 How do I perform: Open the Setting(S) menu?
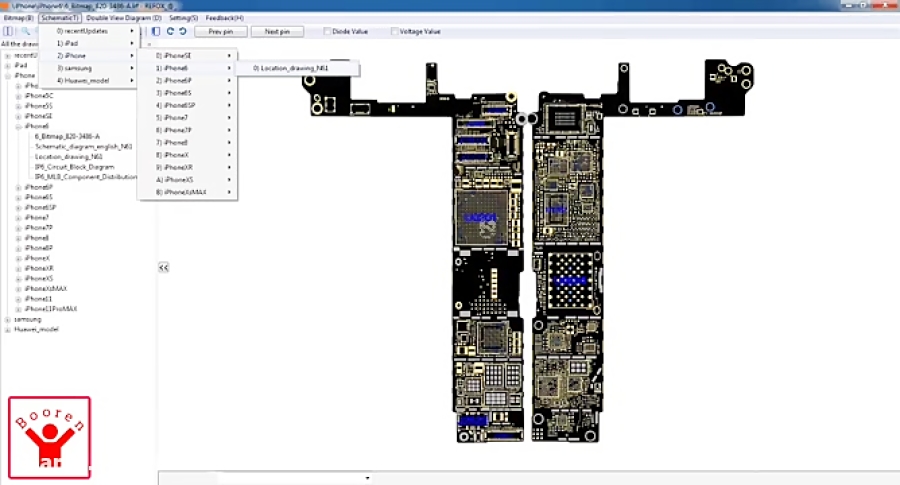coord(184,18)
